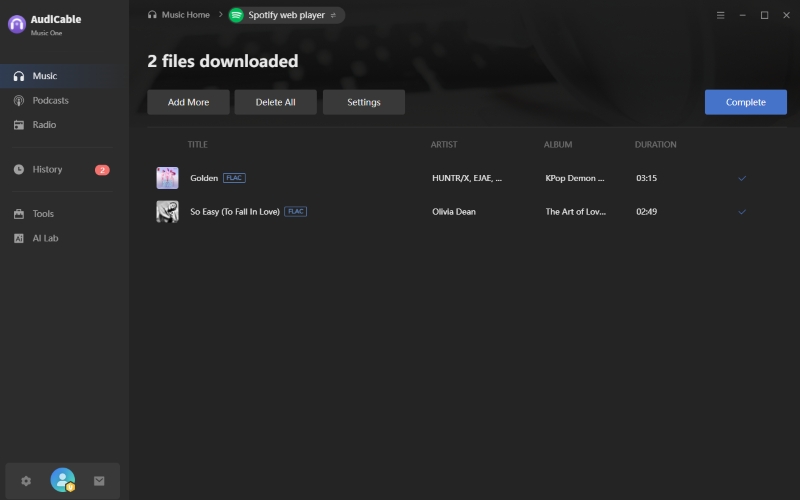
Task: Click the Tools toolbox icon
Action: [19, 214]
